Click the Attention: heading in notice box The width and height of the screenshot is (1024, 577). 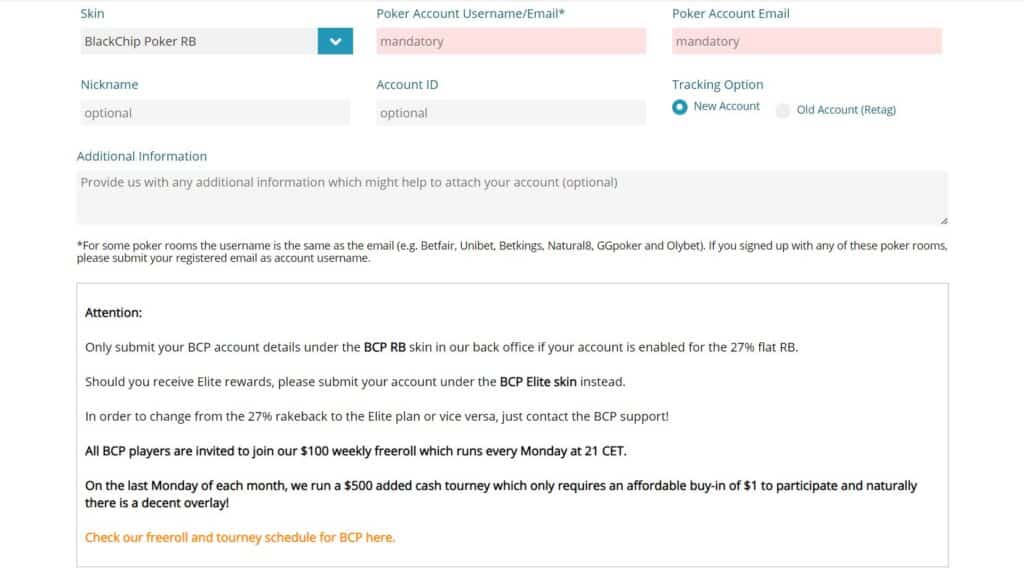114,312
